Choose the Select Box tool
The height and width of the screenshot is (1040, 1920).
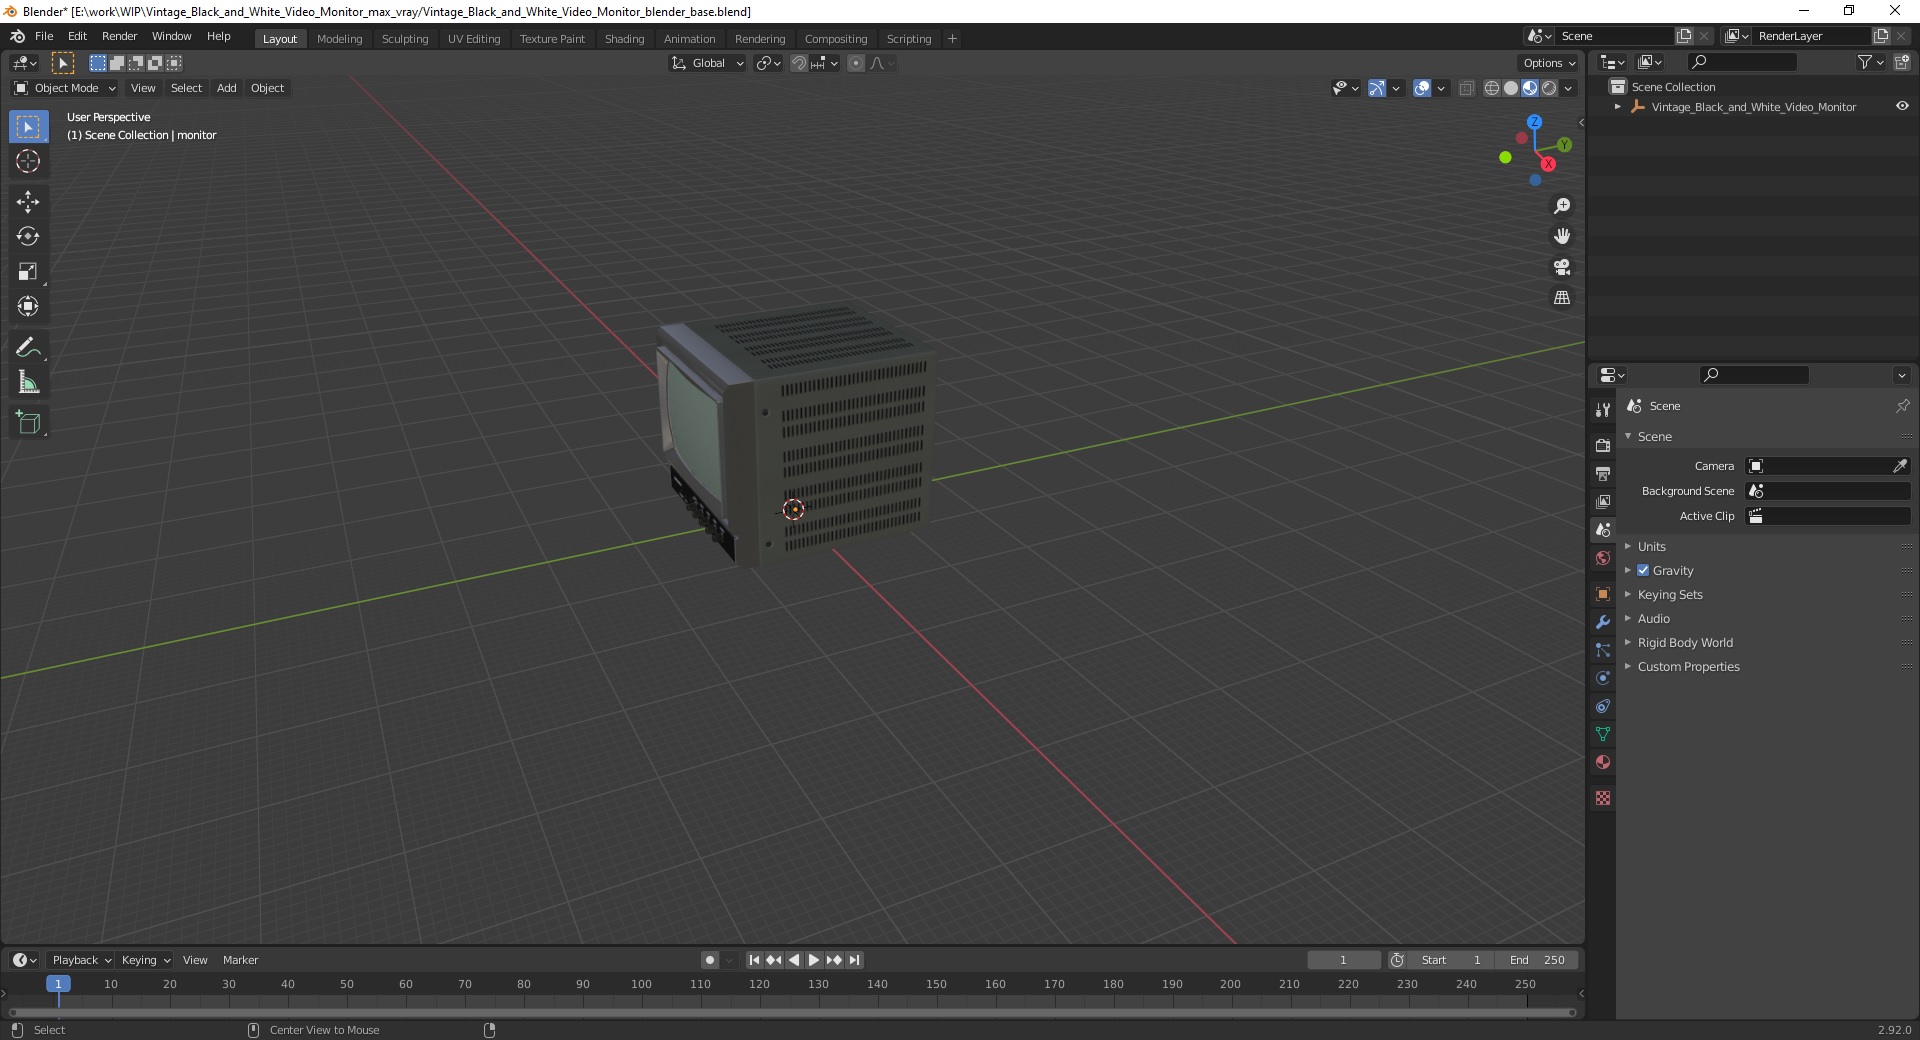(28, 127)
